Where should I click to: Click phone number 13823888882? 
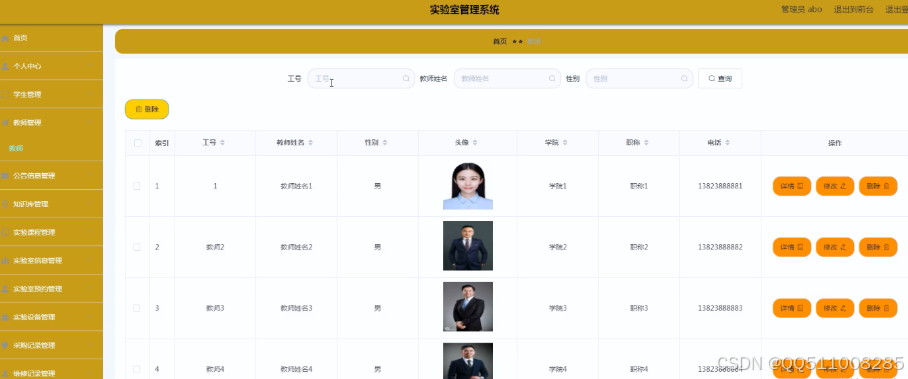(x=720, y=247)
